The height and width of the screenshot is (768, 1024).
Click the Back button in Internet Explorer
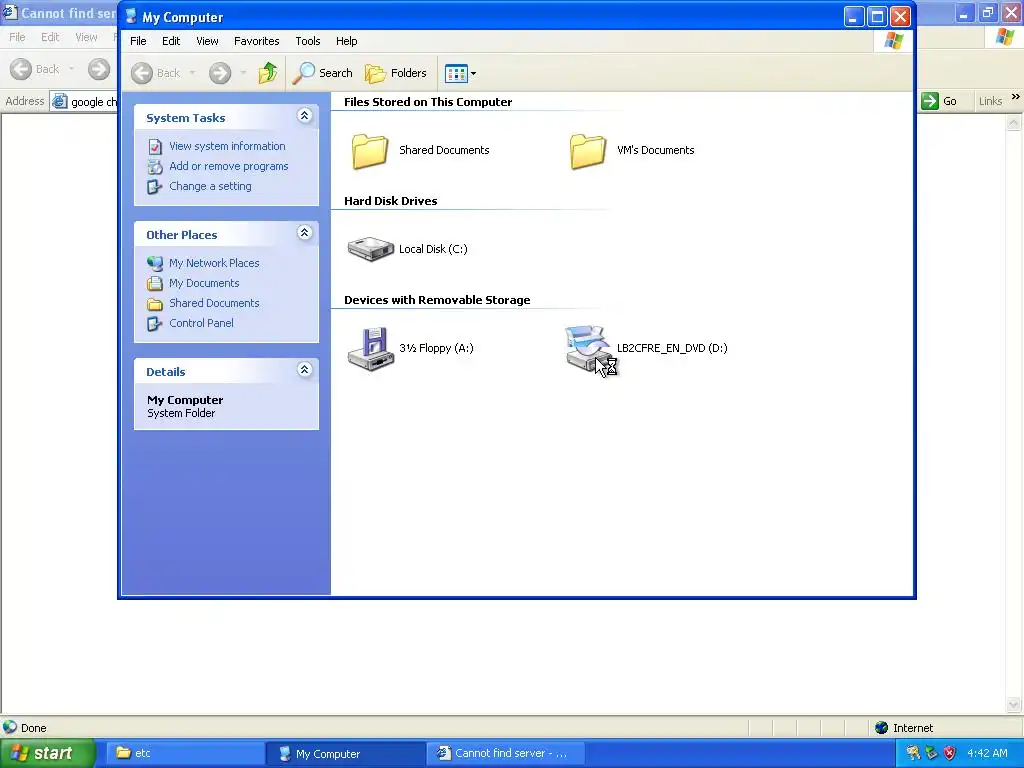pyautogui.click(x=35, y=69)
